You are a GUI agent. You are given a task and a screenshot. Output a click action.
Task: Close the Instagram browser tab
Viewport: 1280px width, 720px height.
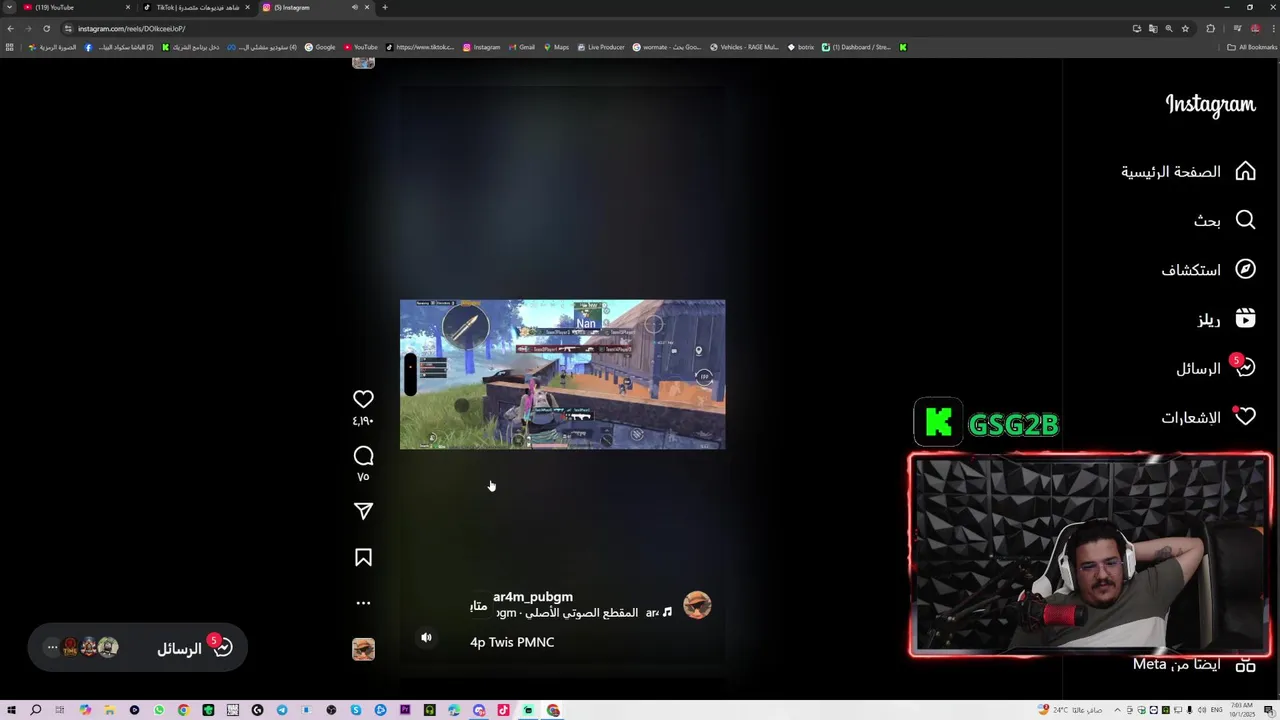coord(367,7)
